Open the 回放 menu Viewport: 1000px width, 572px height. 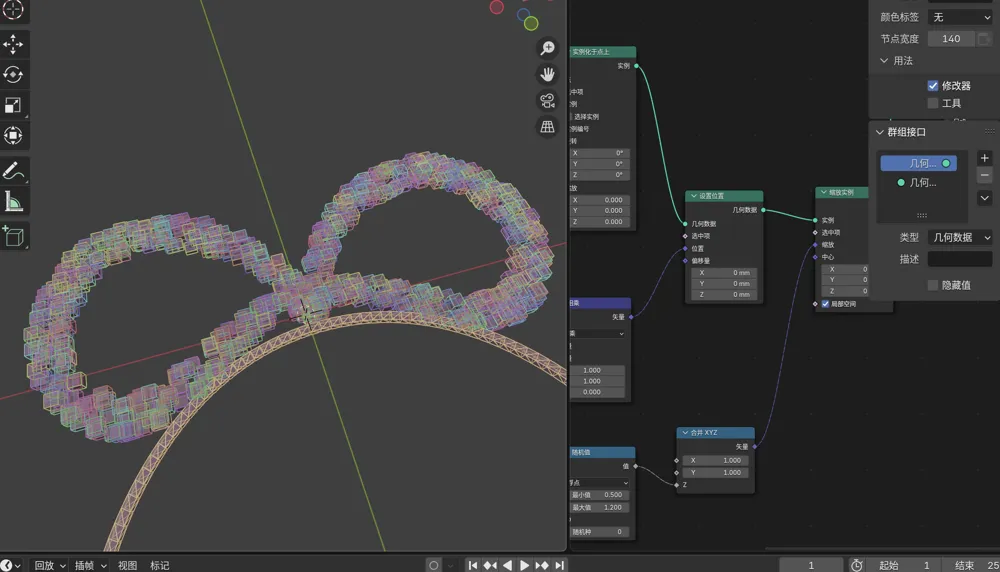click(50, 565)
